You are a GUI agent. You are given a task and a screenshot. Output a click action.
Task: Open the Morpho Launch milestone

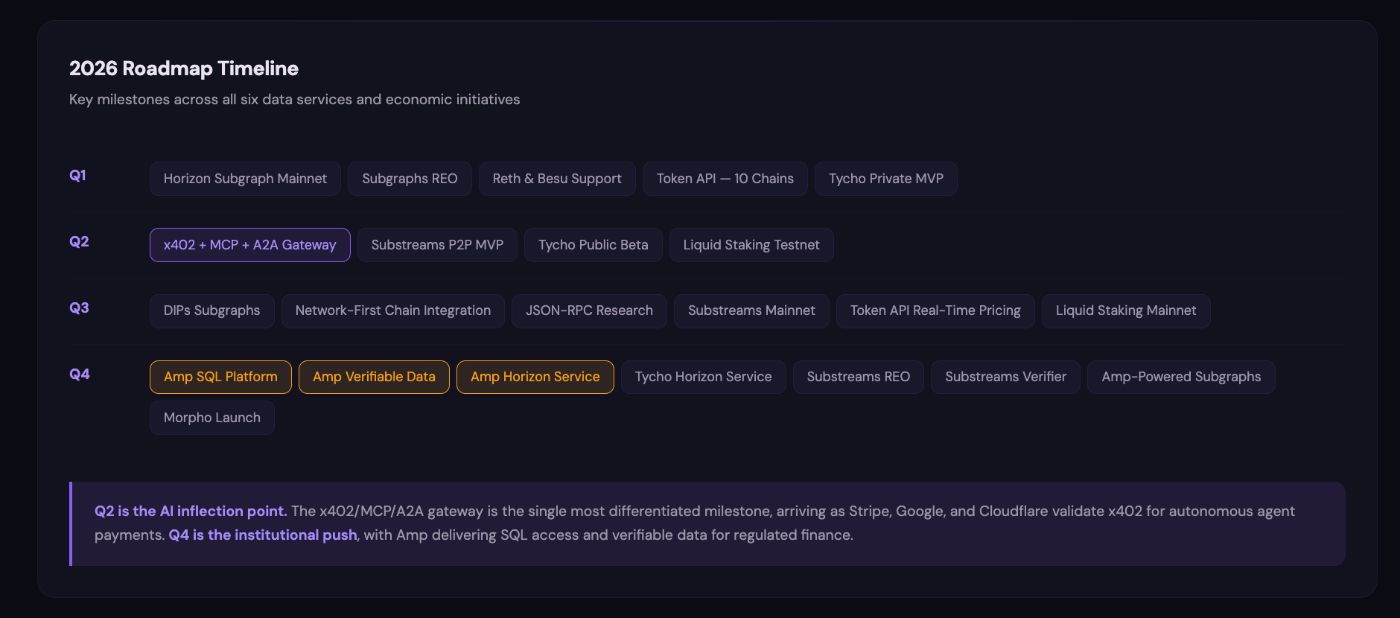coord(212,418)
